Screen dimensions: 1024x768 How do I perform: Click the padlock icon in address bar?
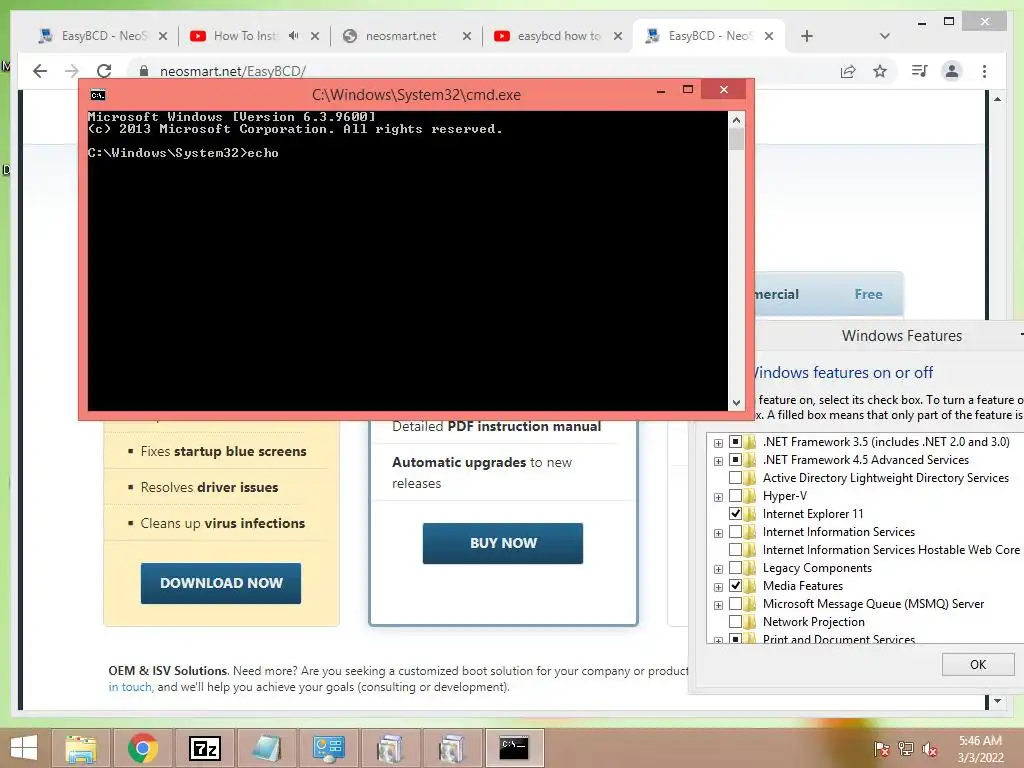[x=144, y=71]
